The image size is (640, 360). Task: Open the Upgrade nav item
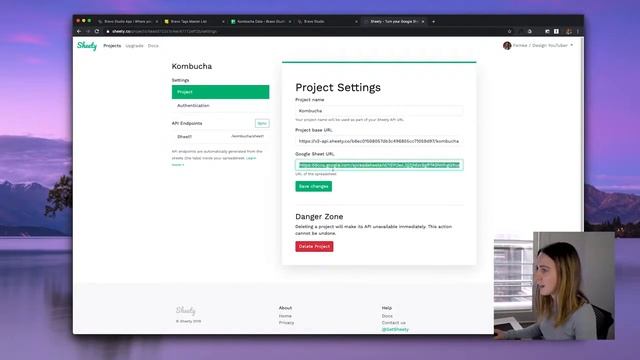point(134,46)
